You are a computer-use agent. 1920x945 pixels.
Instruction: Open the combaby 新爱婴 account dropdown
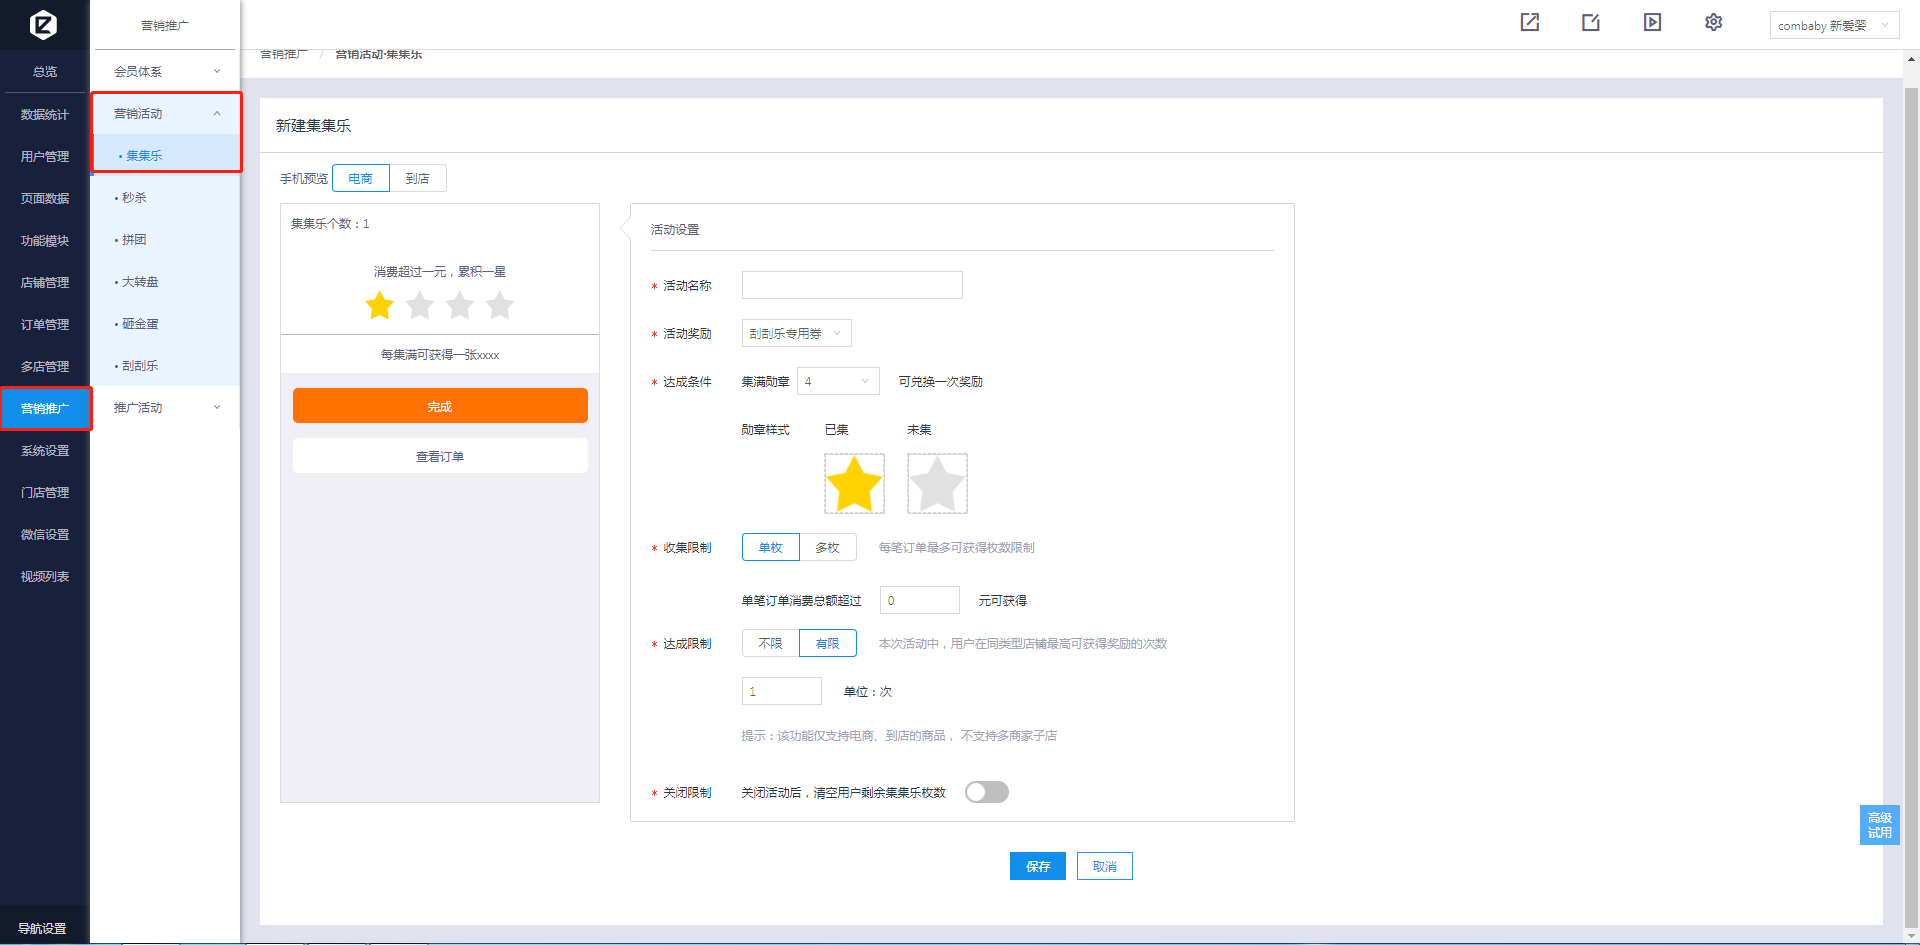pos(1833,26)
